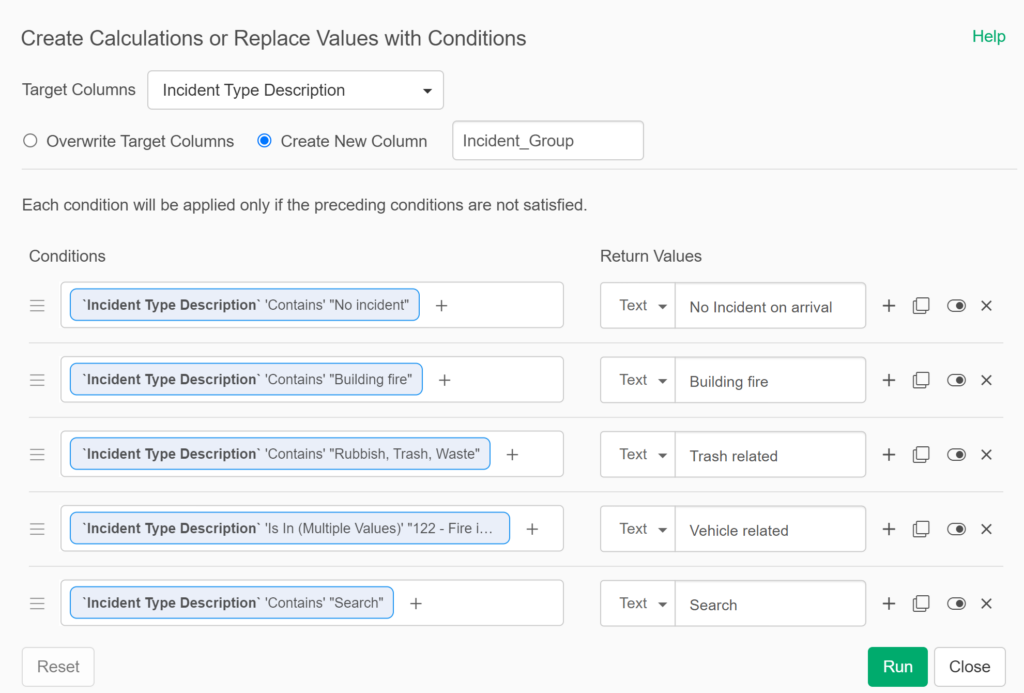The width and height of the screenshot is (1024, 693).
Task: Disable the Vehicle related condition toggle
Action: coord(956,529)
